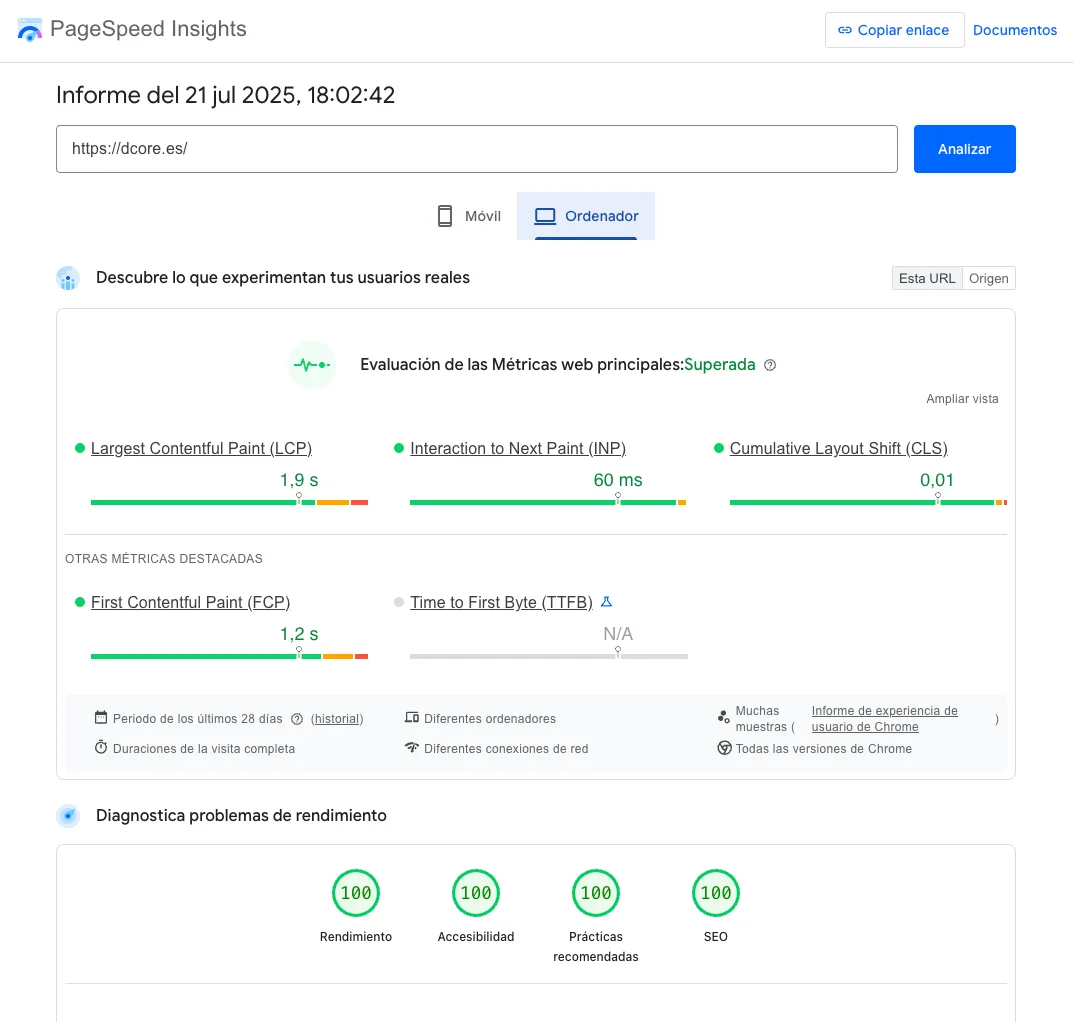Click the SEO score gauge
The height and width of the screenshot is (1022, 1073).
coord(716,893)
